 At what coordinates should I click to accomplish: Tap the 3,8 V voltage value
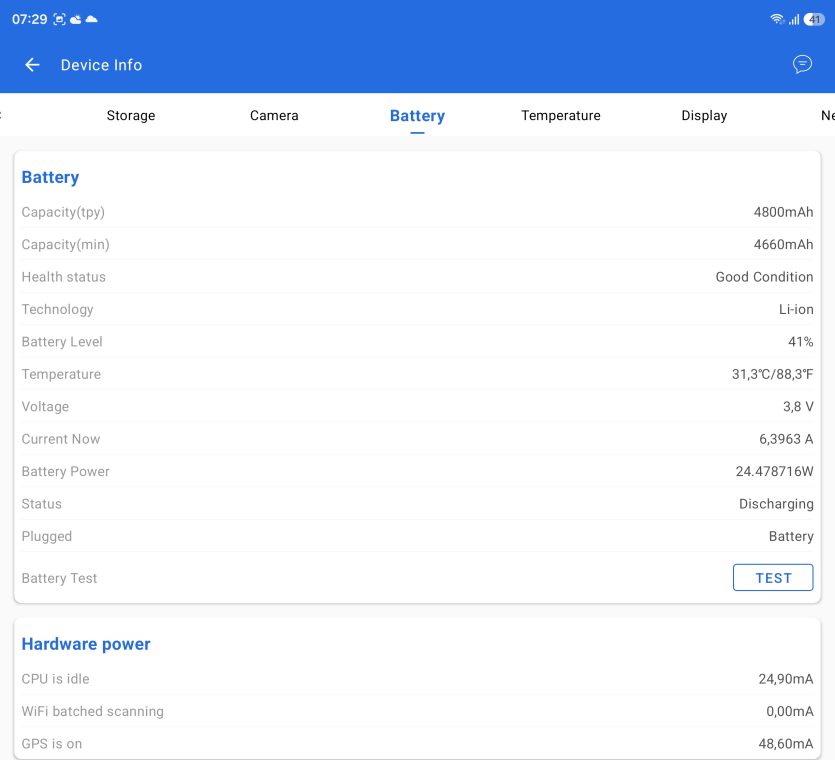[798, 407]
